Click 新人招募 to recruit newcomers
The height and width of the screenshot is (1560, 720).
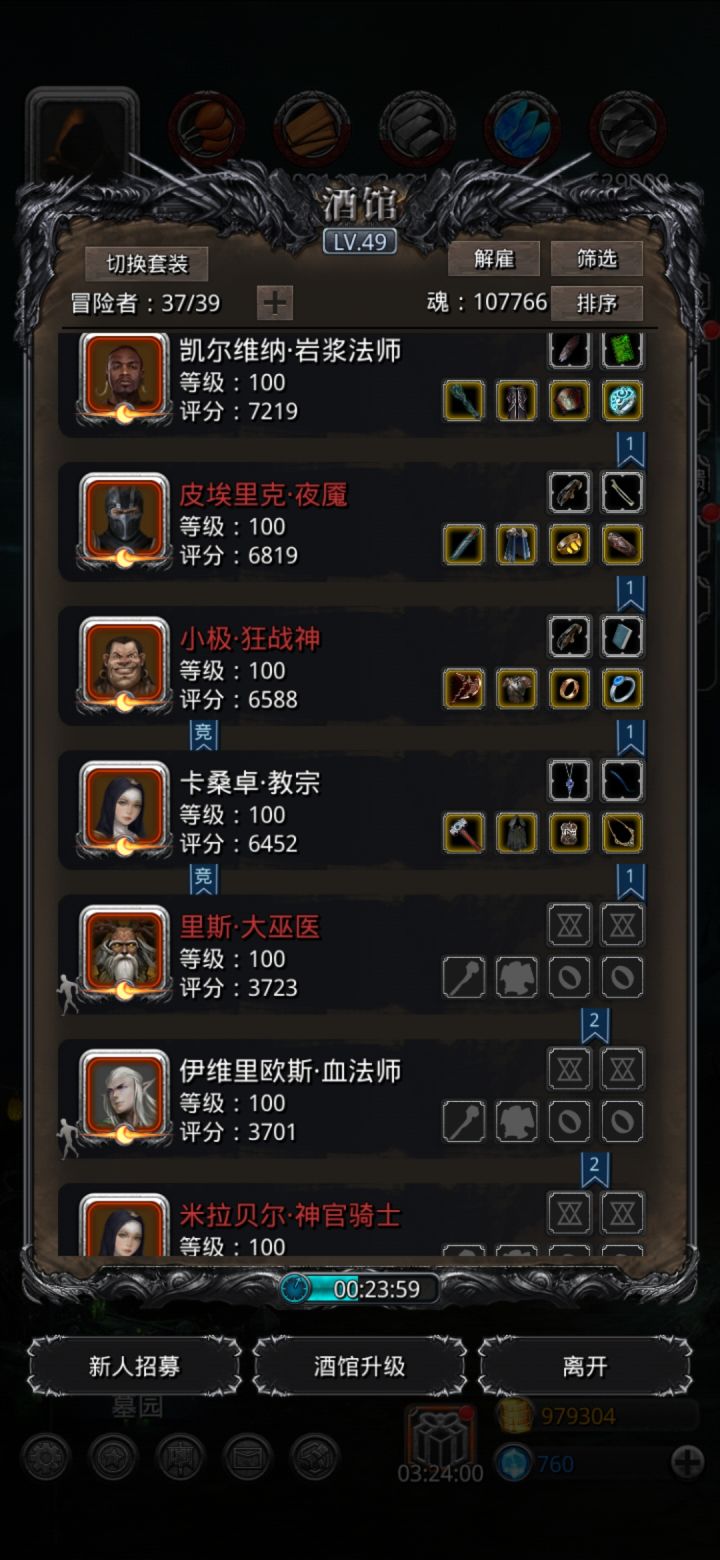[134, 1366]
